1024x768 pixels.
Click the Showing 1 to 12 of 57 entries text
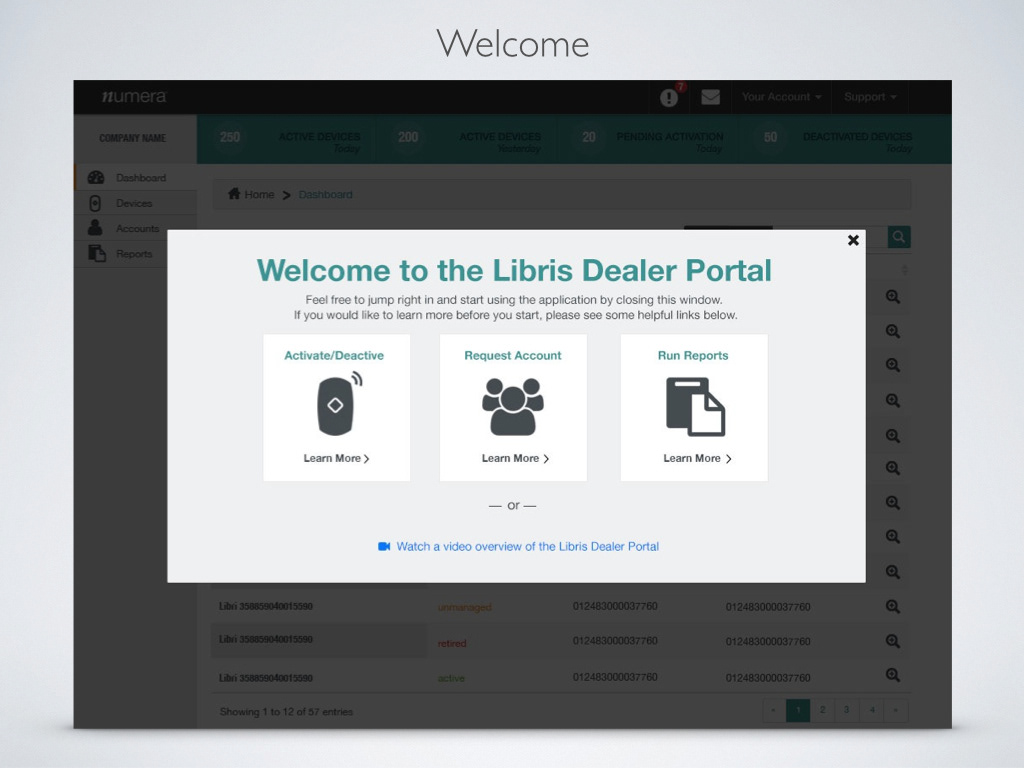pos(286,712)
